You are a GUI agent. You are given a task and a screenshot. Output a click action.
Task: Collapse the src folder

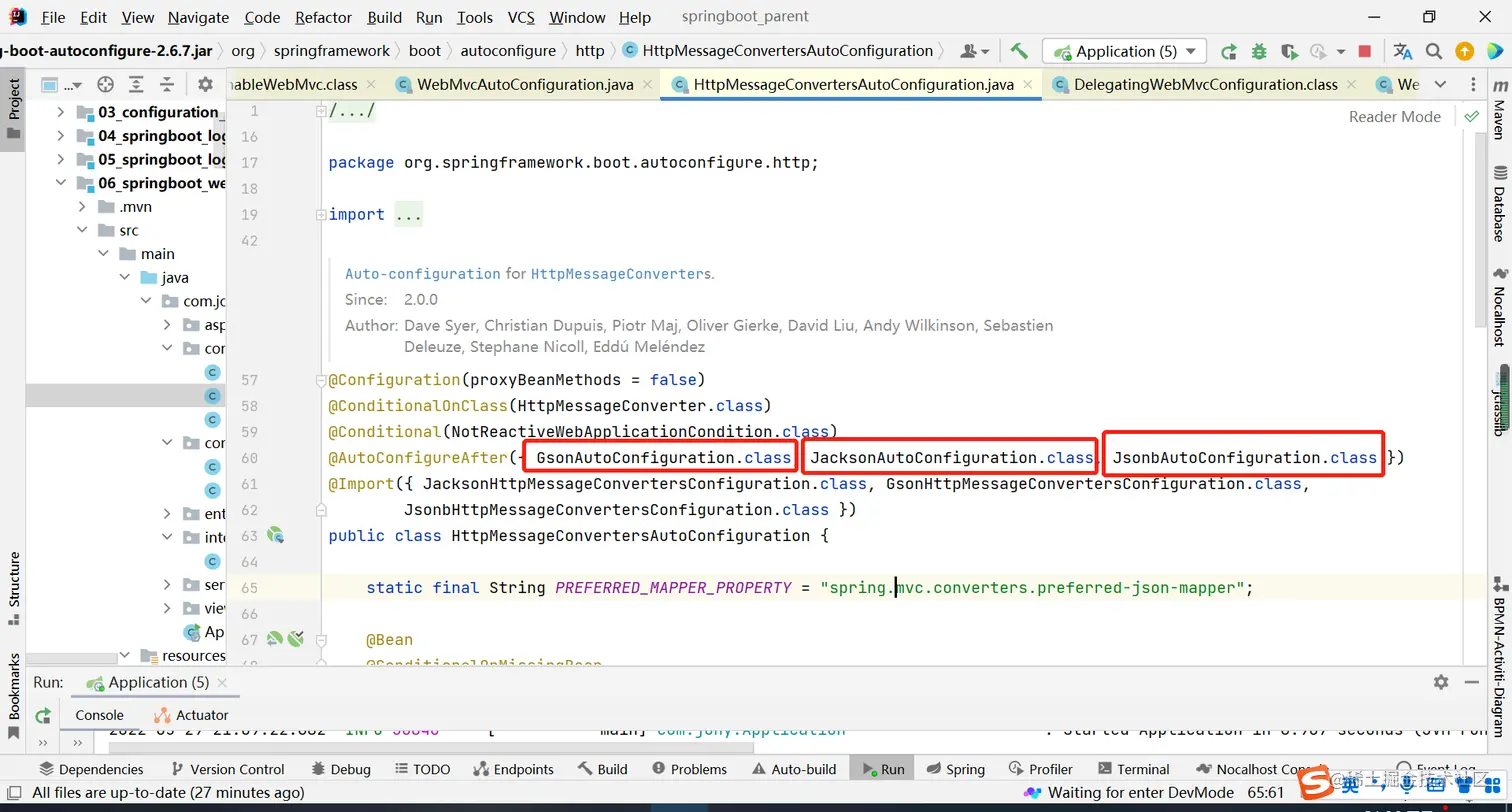click(x=83, y=230)
